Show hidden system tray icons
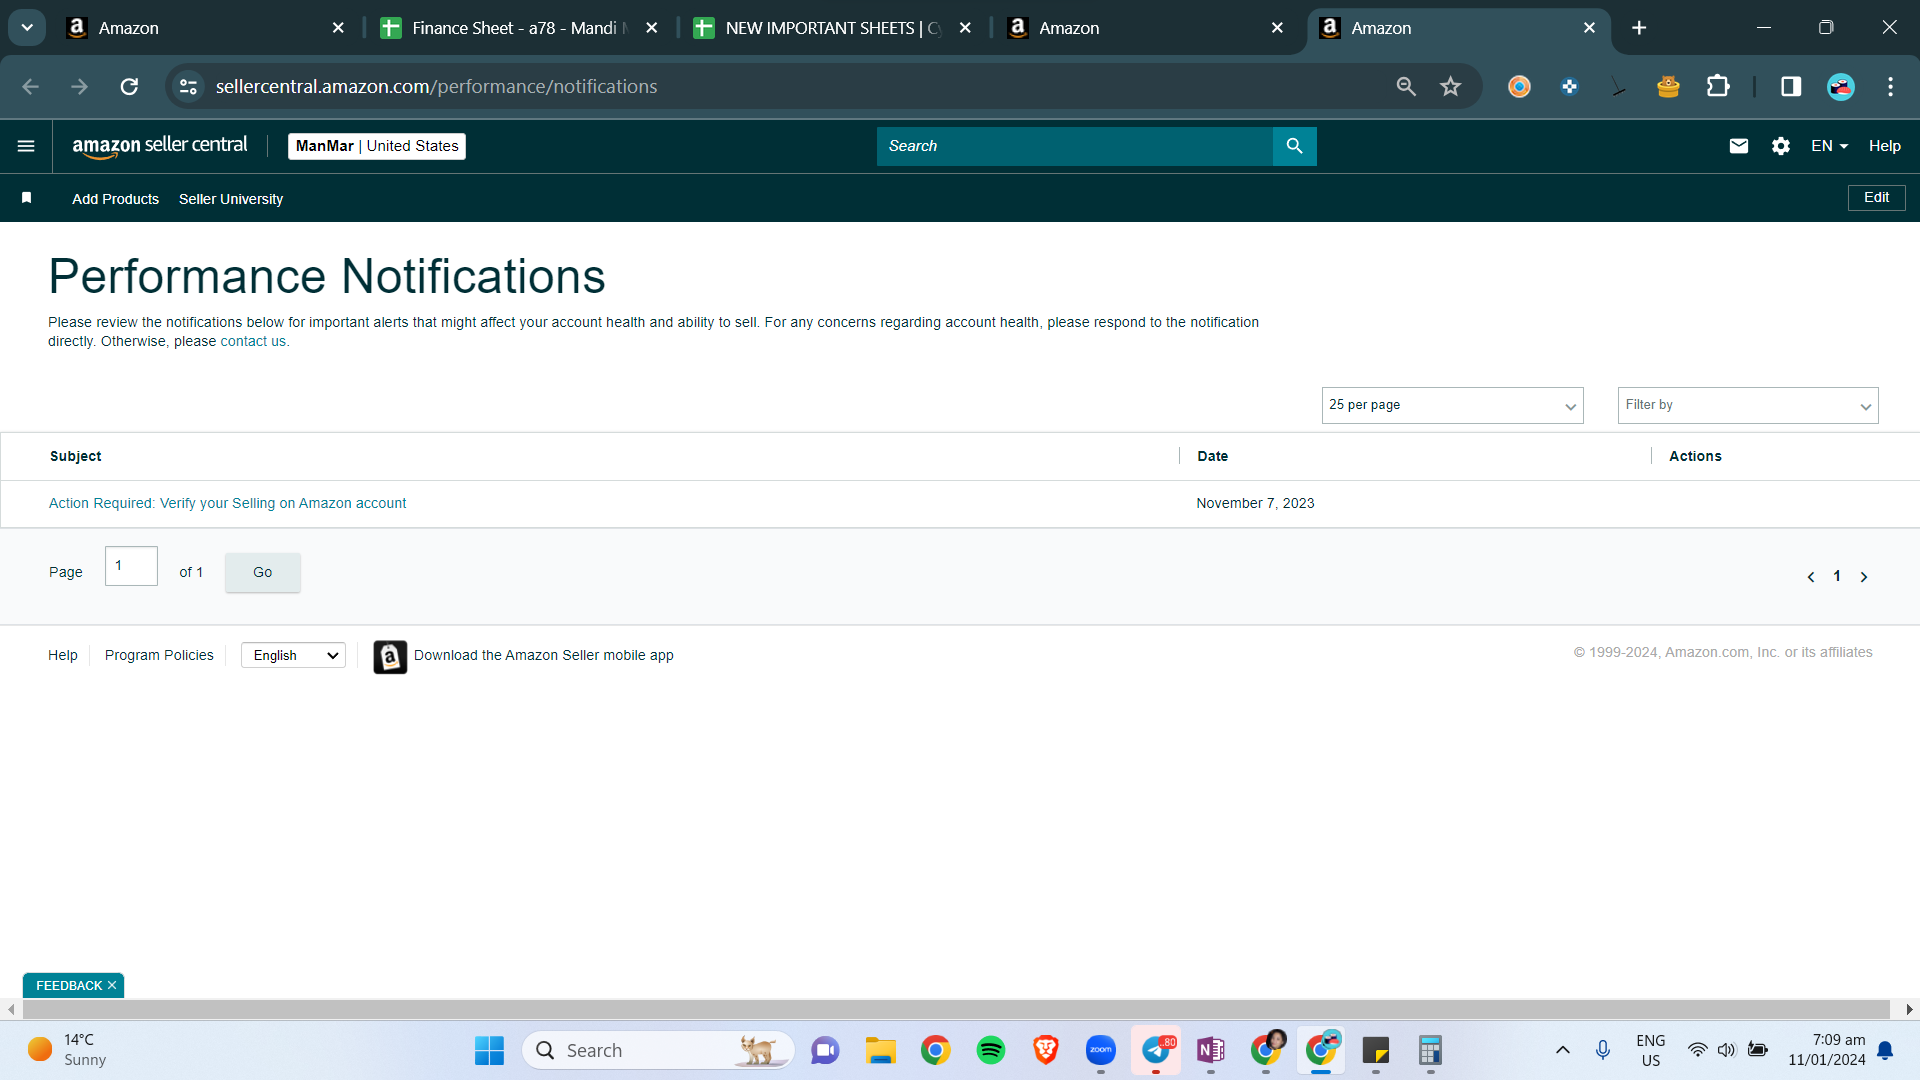Image resolution: width=1920 pixels, height=1080 pixels. (1562, 1050)
